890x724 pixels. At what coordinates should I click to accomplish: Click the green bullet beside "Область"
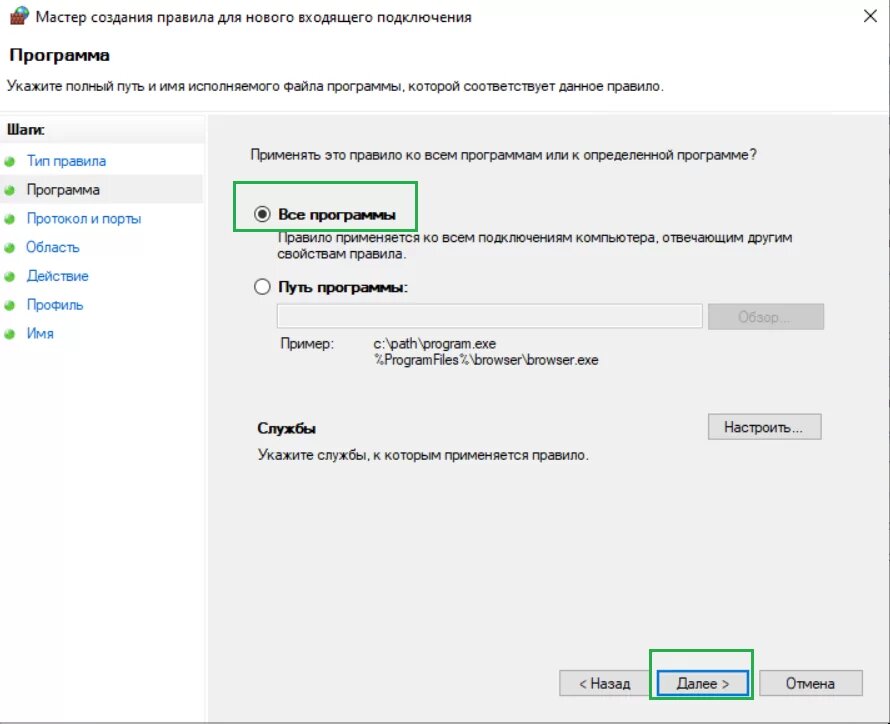point(10,248)
